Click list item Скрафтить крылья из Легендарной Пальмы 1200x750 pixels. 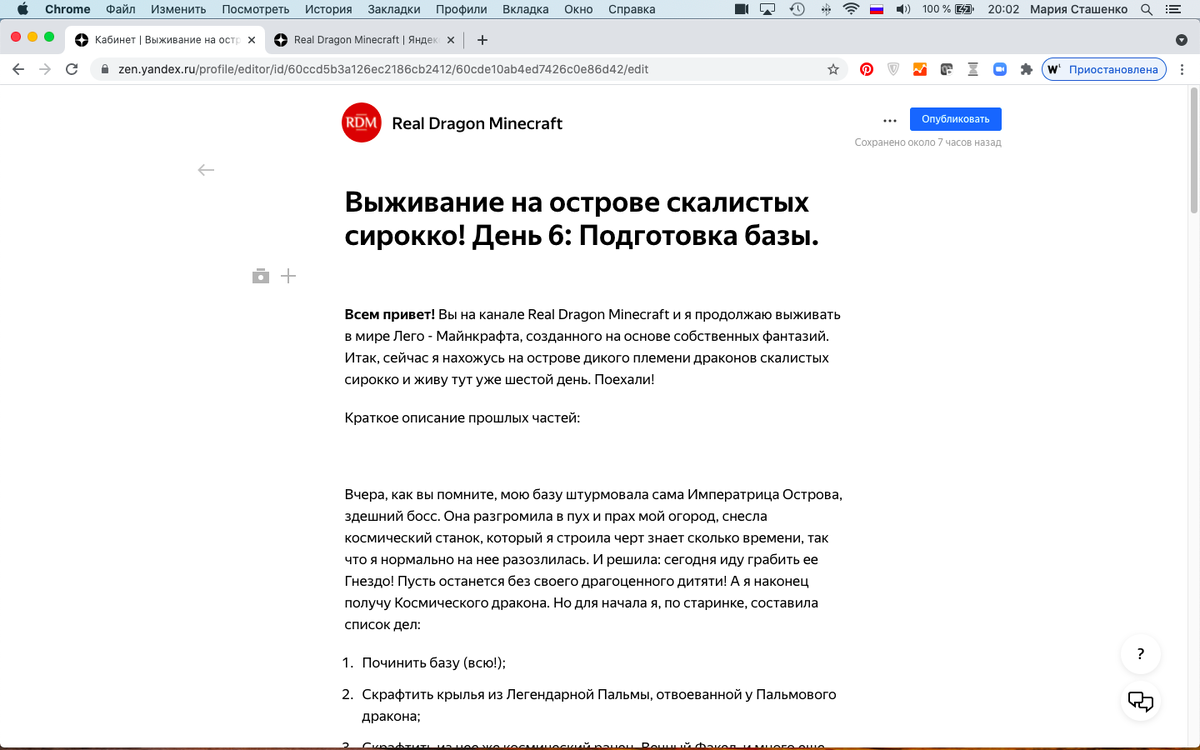click(598, 705)
